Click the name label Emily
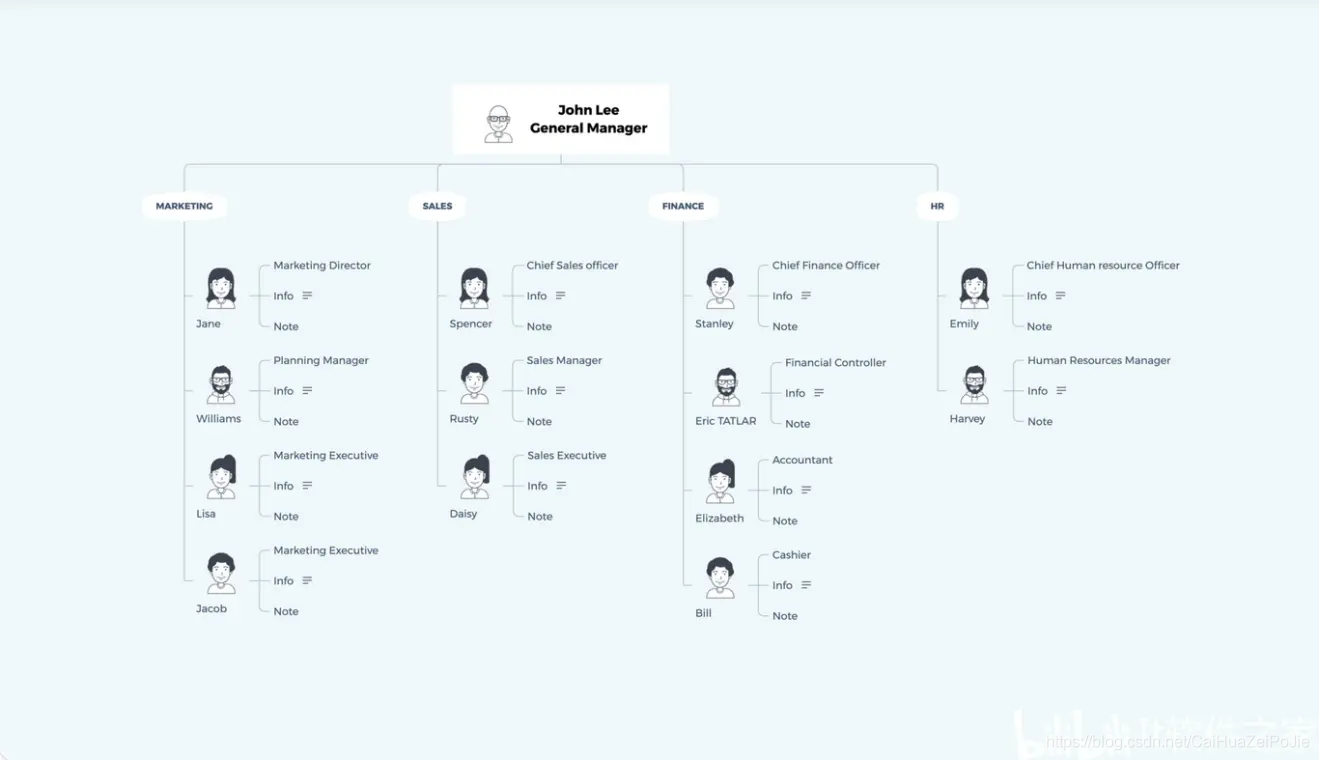 tap(964, 324)
